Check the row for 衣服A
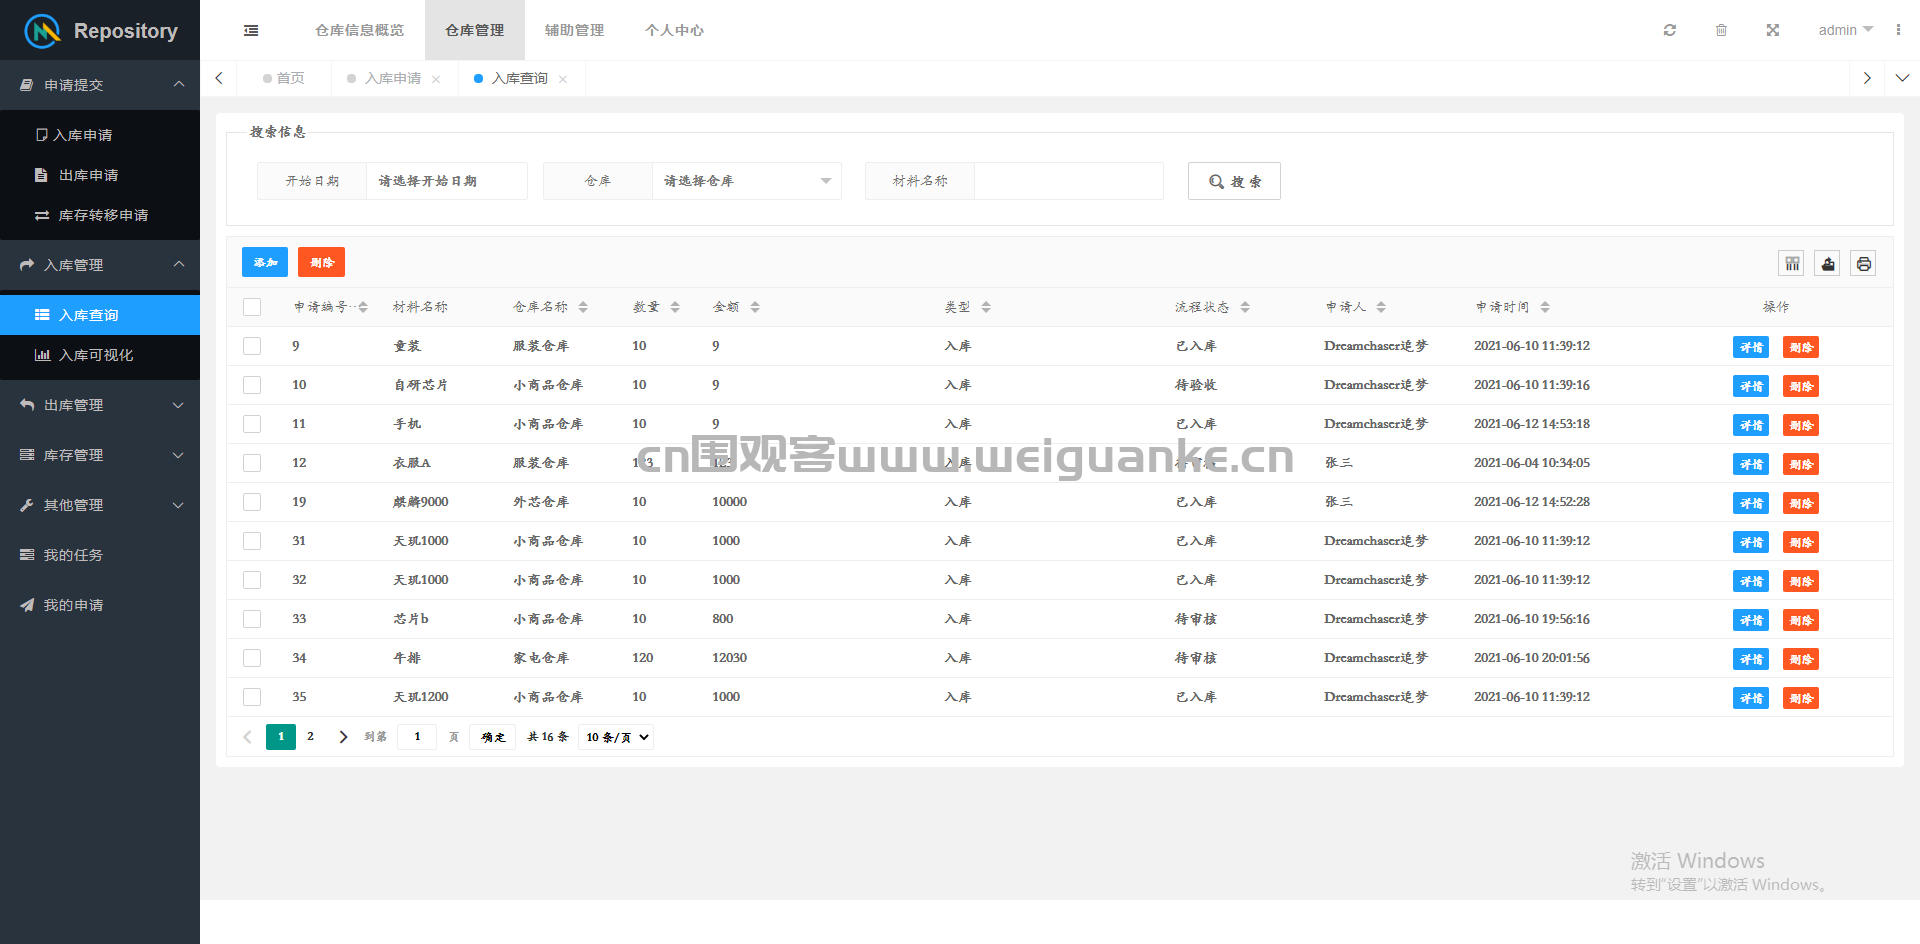Viewport: 1920px width, 944px height. (252, 463)
